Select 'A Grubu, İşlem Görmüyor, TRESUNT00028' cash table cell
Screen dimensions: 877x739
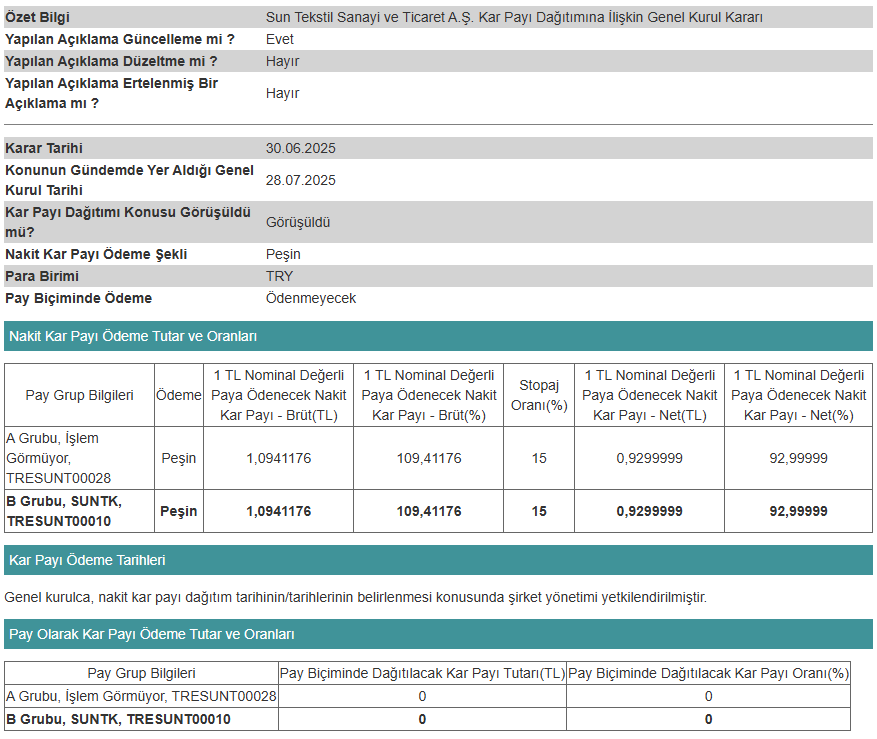point(79,458)
